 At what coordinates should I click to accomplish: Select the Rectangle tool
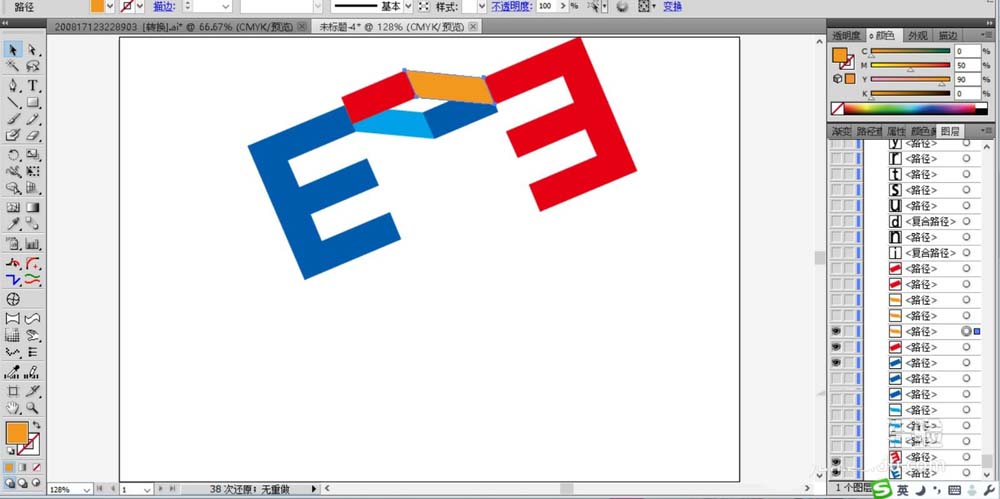tap(33, 102)
